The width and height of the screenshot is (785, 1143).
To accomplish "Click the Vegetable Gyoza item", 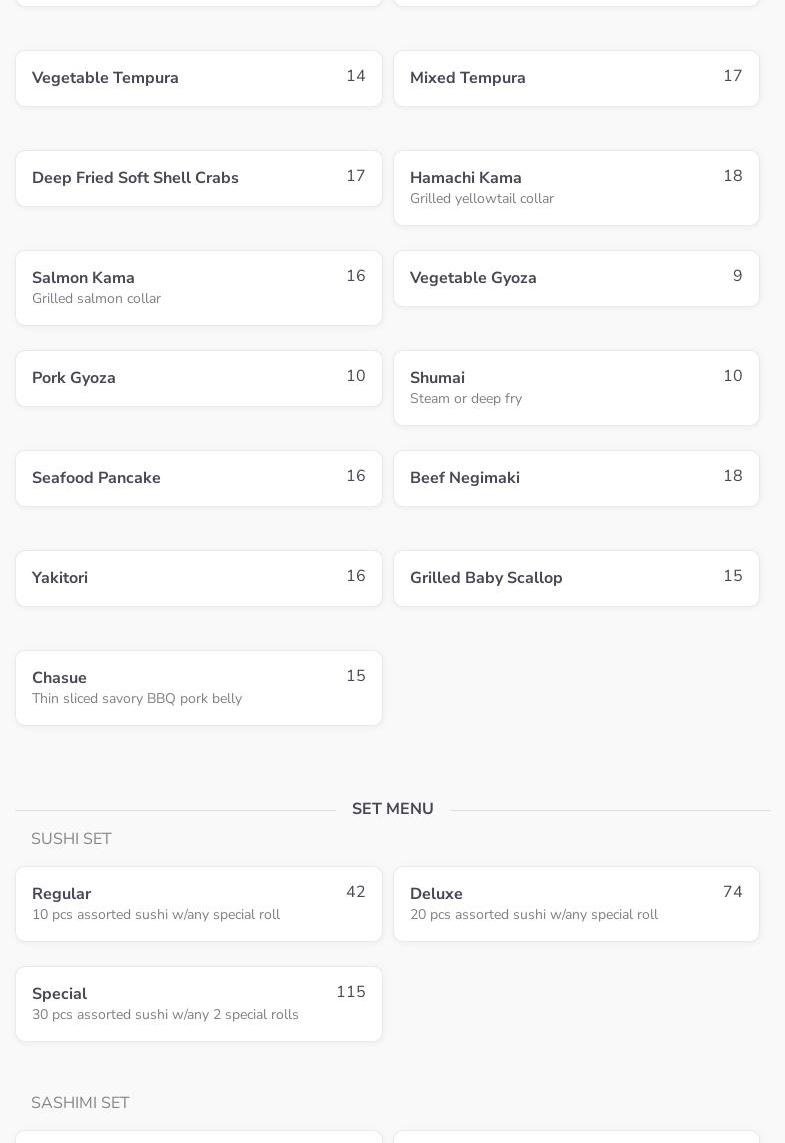I will pos(576,278).
